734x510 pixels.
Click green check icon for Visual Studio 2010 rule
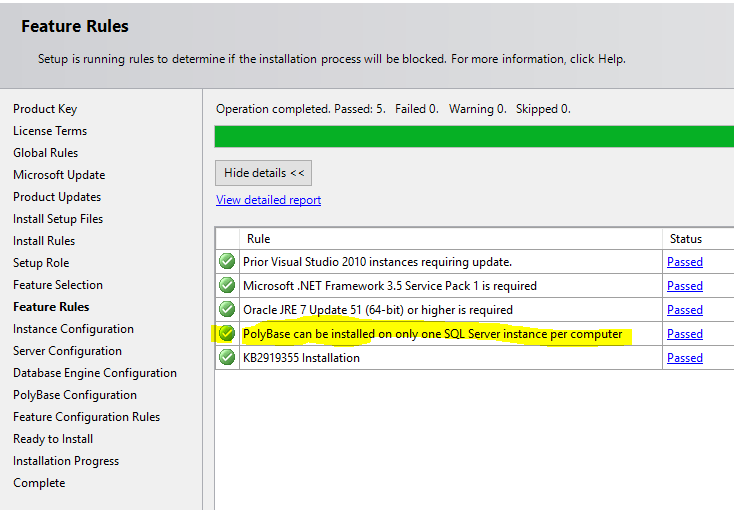(227, 262)
